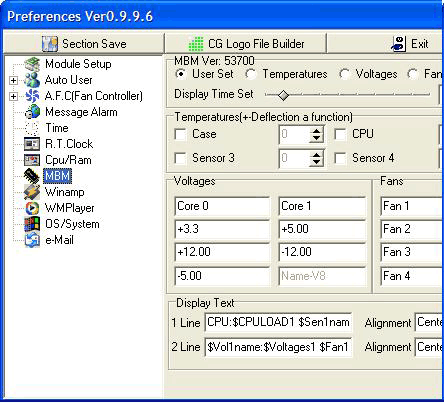Click the Display Time Set slider handle
The height and width of the screenshot is (403, 444).
pos(283,95)
